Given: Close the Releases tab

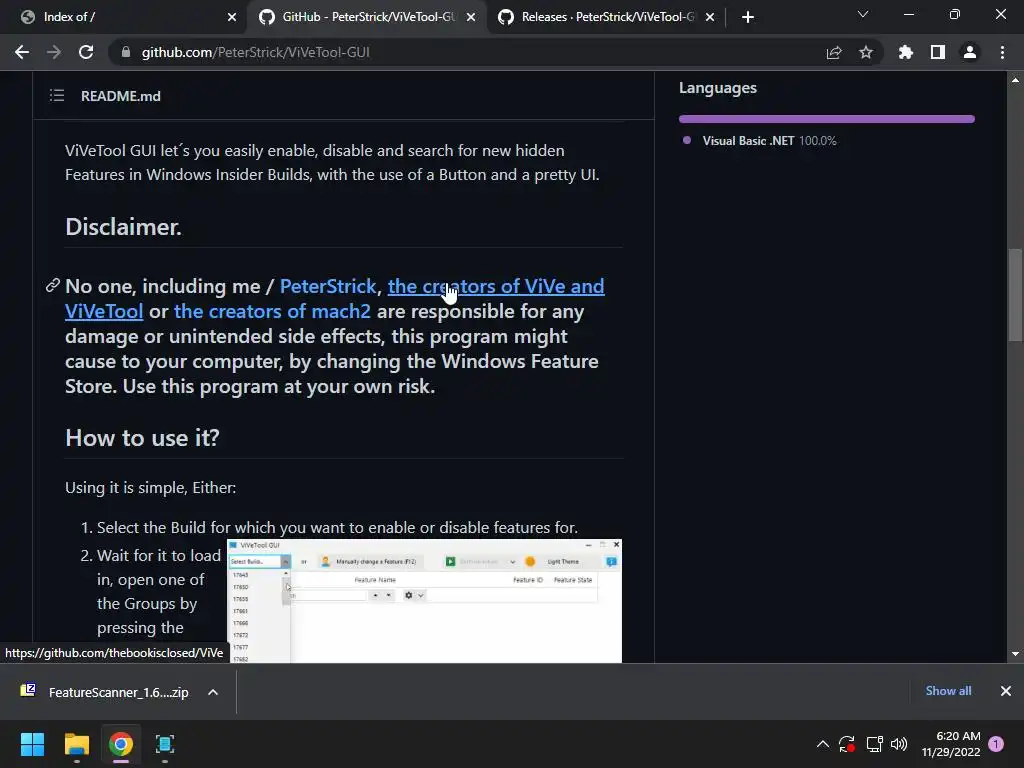Looking at the screenshot, I should pyautogui.click(x=710, y=17).
